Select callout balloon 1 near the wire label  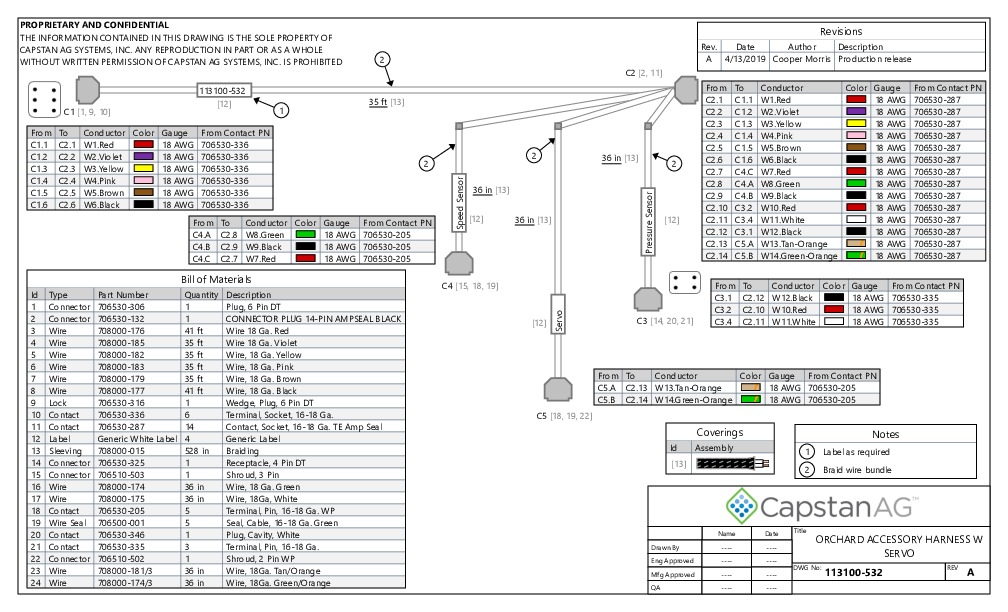point(281,109)
